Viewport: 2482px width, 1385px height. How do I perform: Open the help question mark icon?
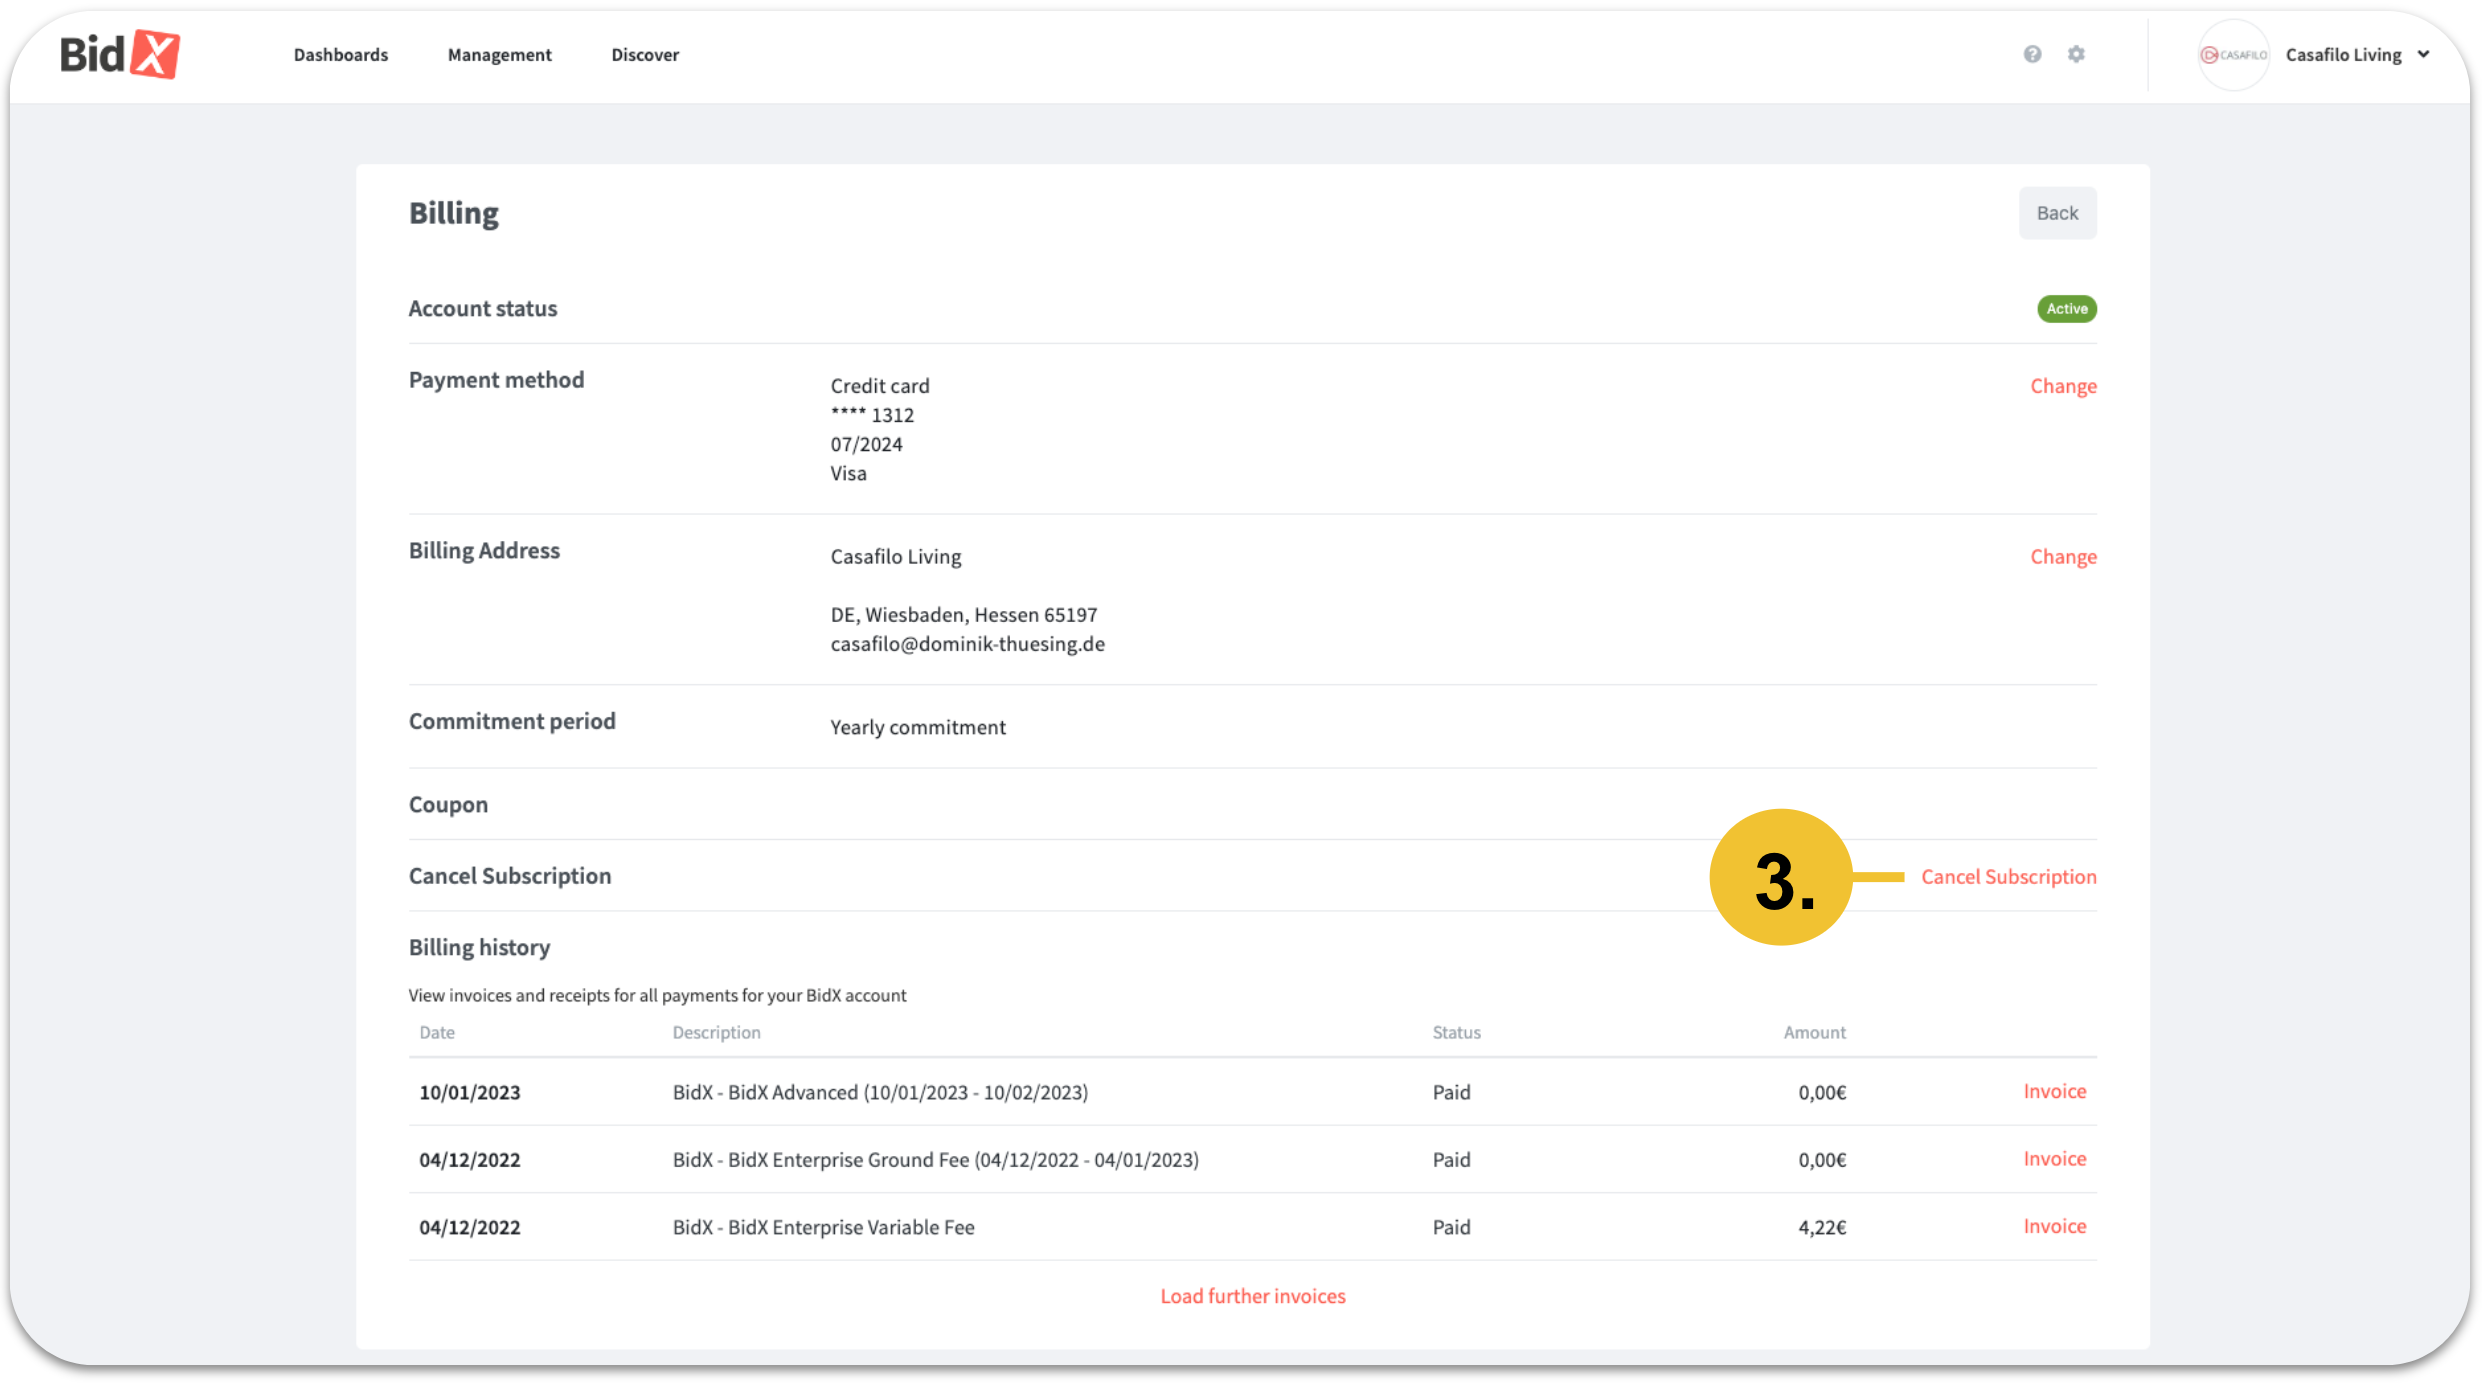point(2032,54)
